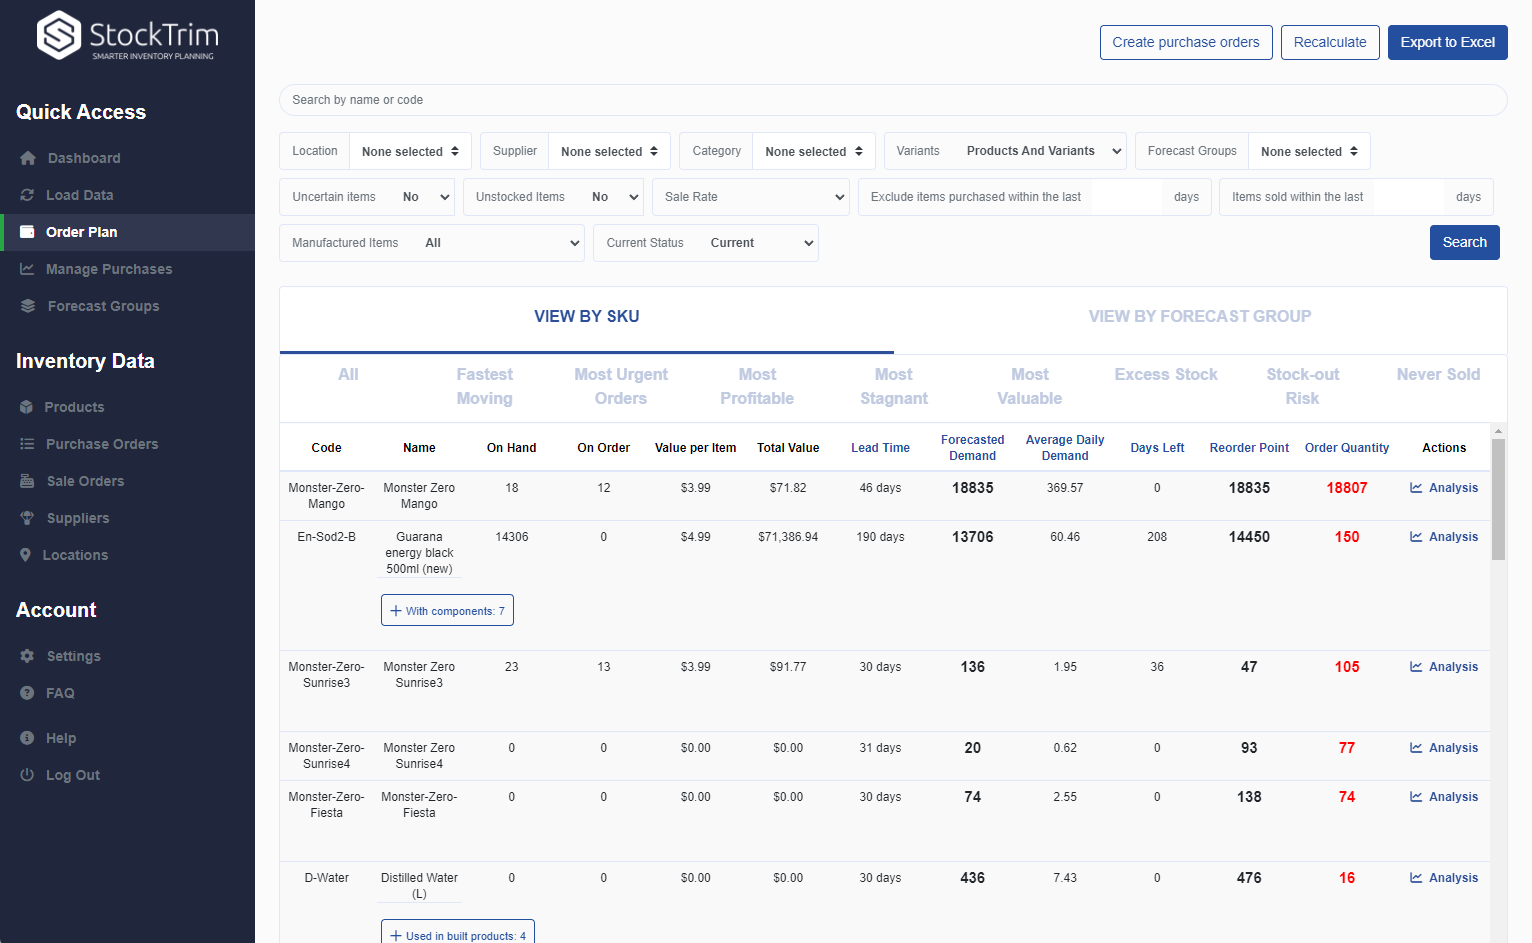Click Export to Excel button
1532x943 pixels.
(x=1447, y=42)
